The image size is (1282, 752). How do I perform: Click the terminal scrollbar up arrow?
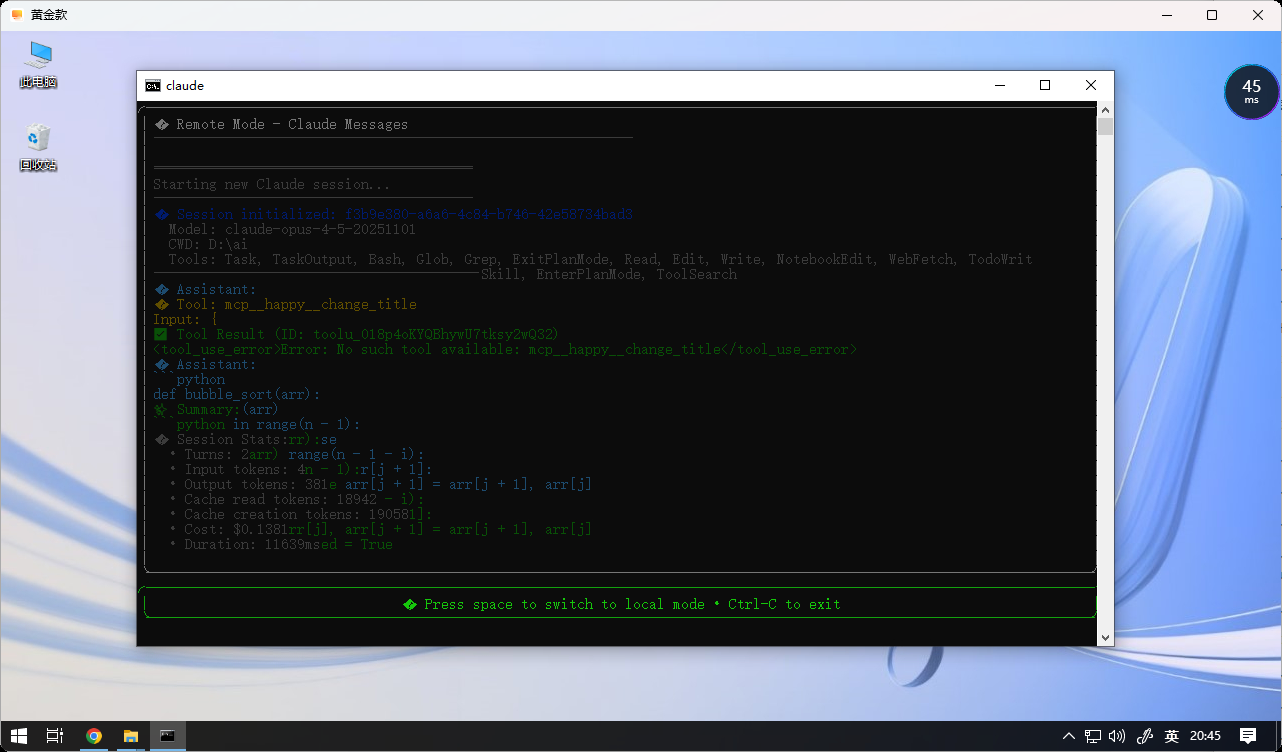[x=1105, y=109]
